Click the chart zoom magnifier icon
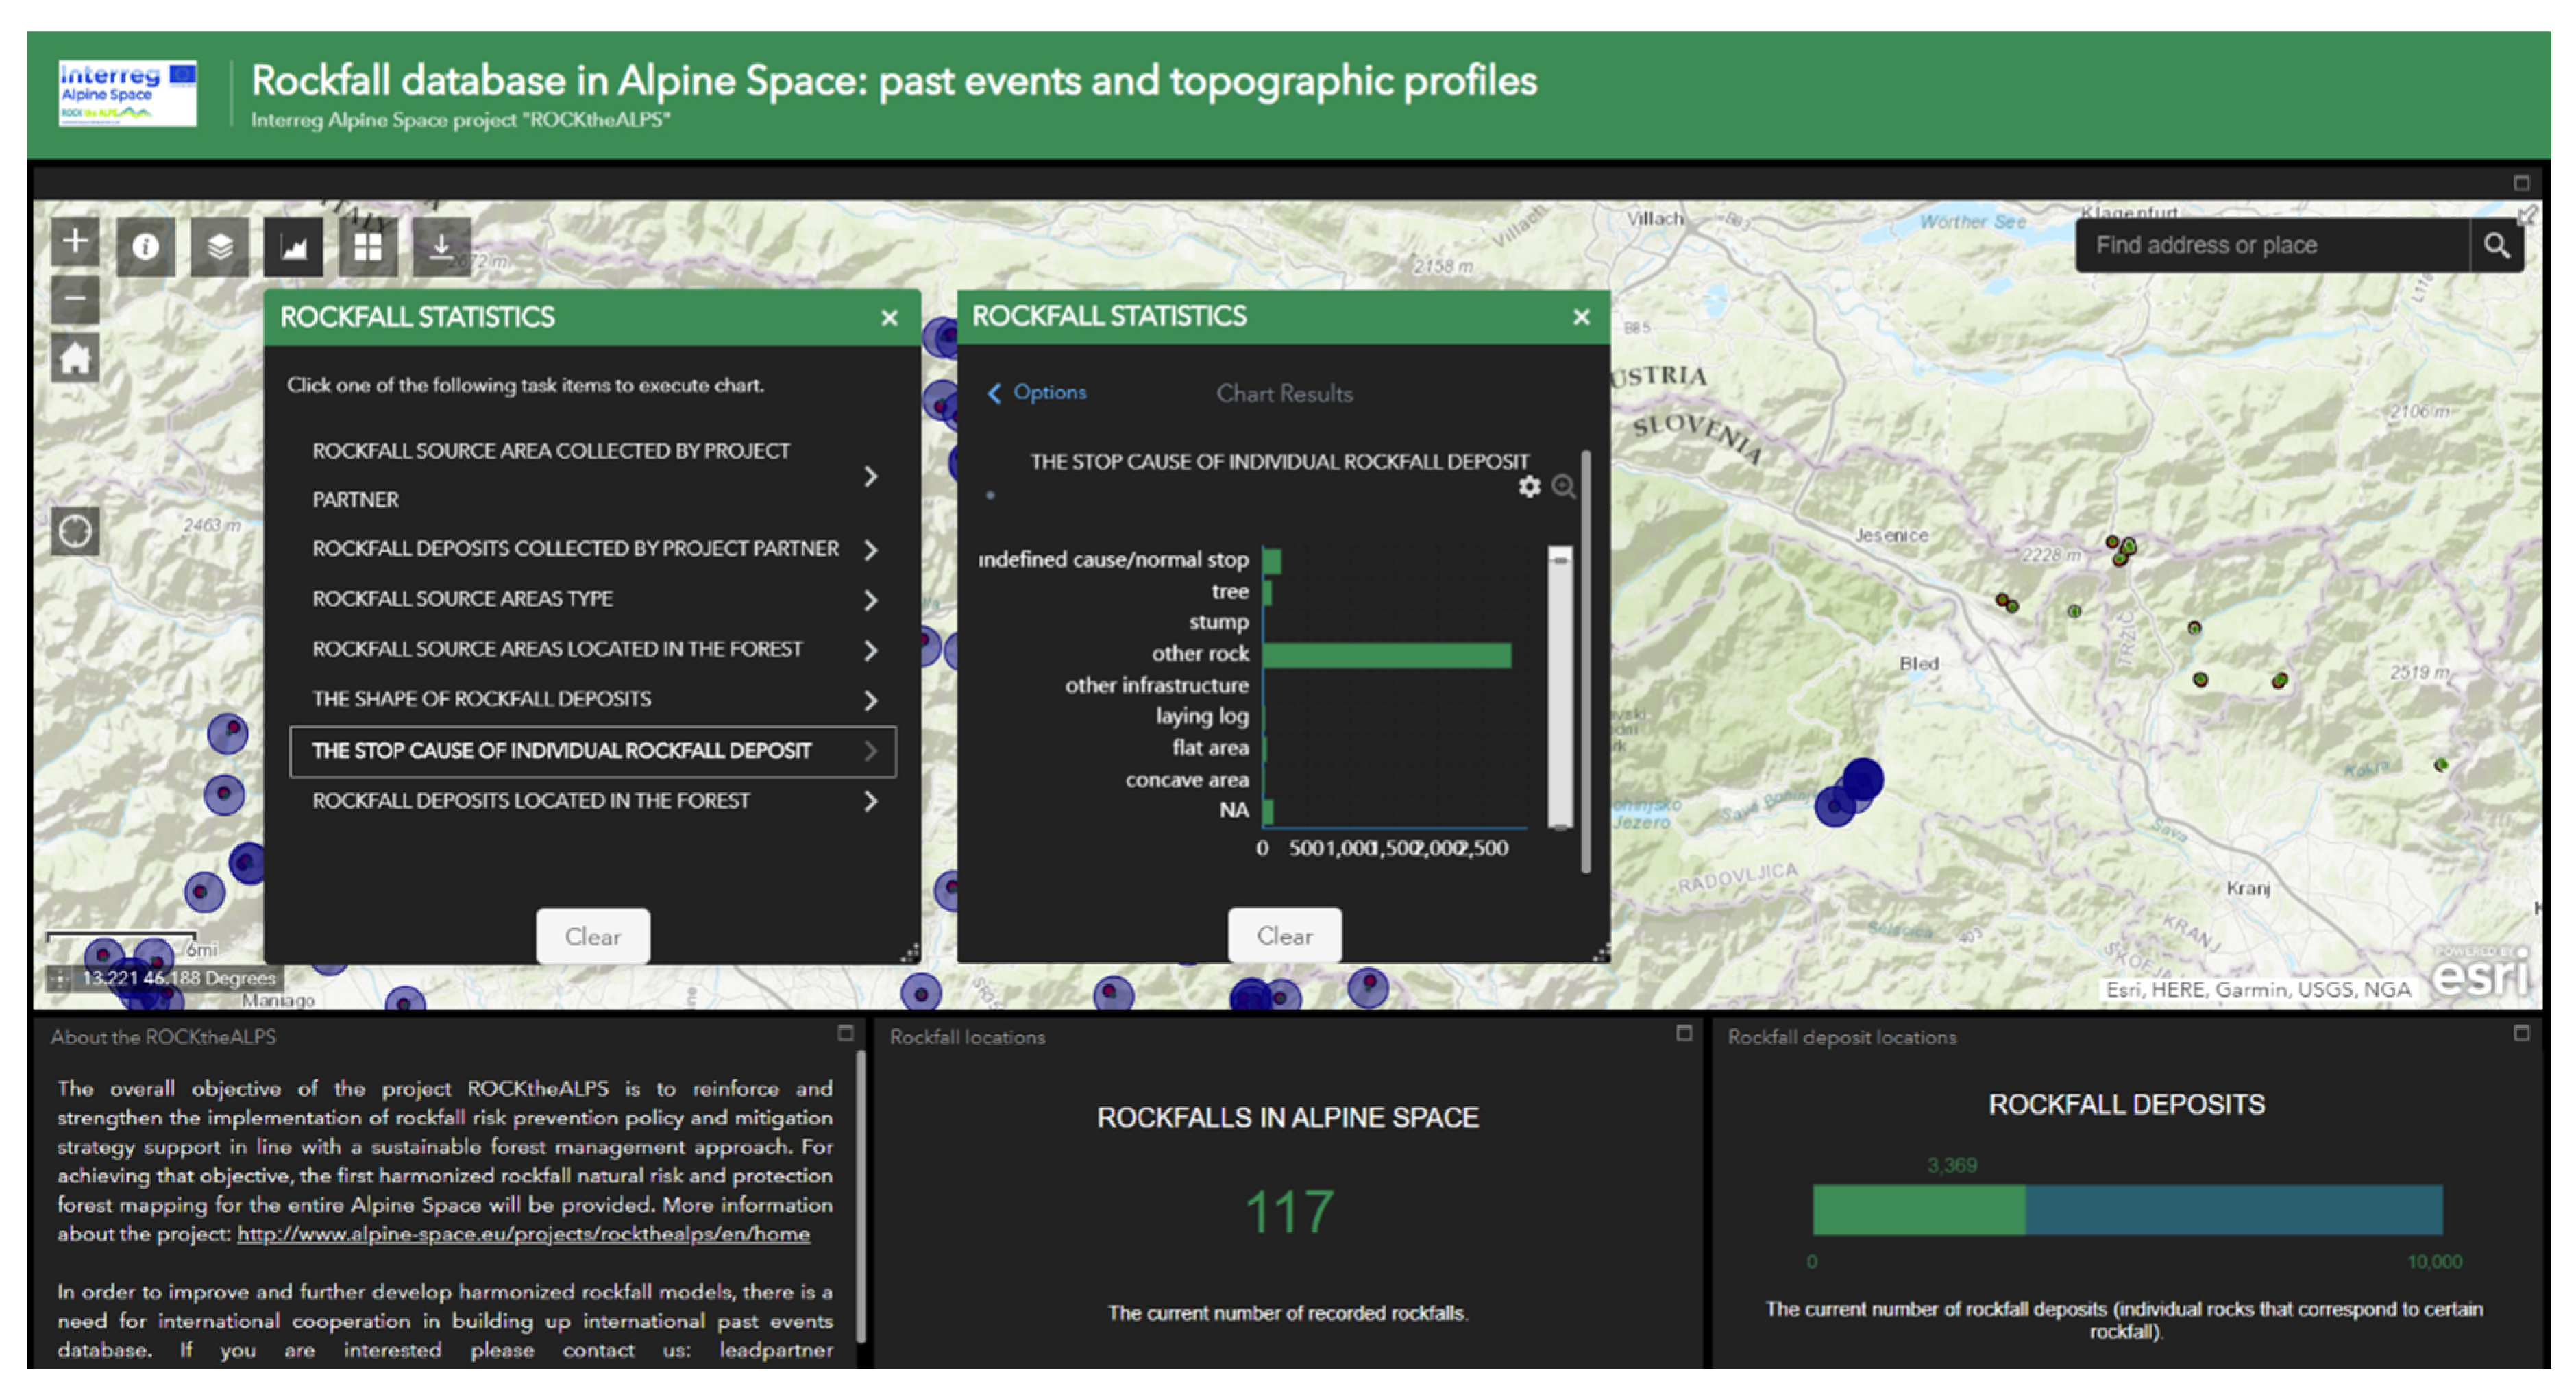Viewport: 2576px width, 1399px height. (1563, 487)
